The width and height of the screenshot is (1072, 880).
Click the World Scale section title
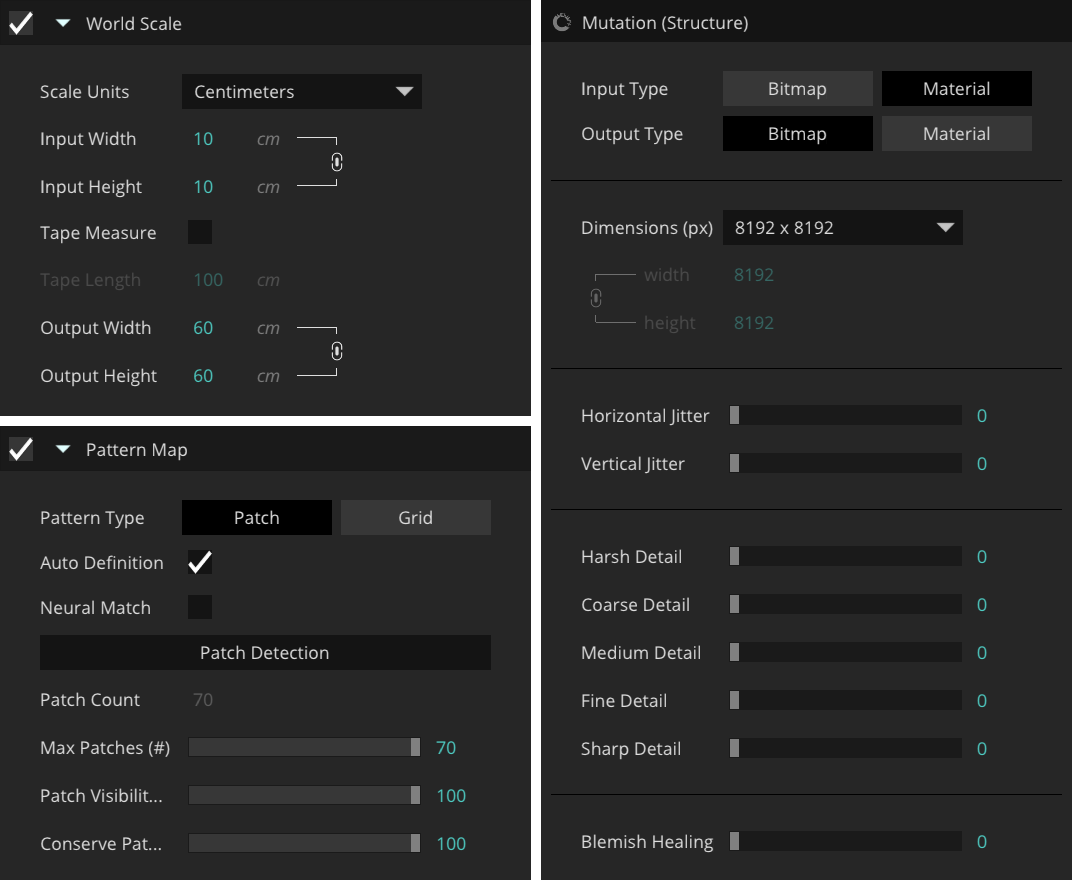[x=134, y=23]
